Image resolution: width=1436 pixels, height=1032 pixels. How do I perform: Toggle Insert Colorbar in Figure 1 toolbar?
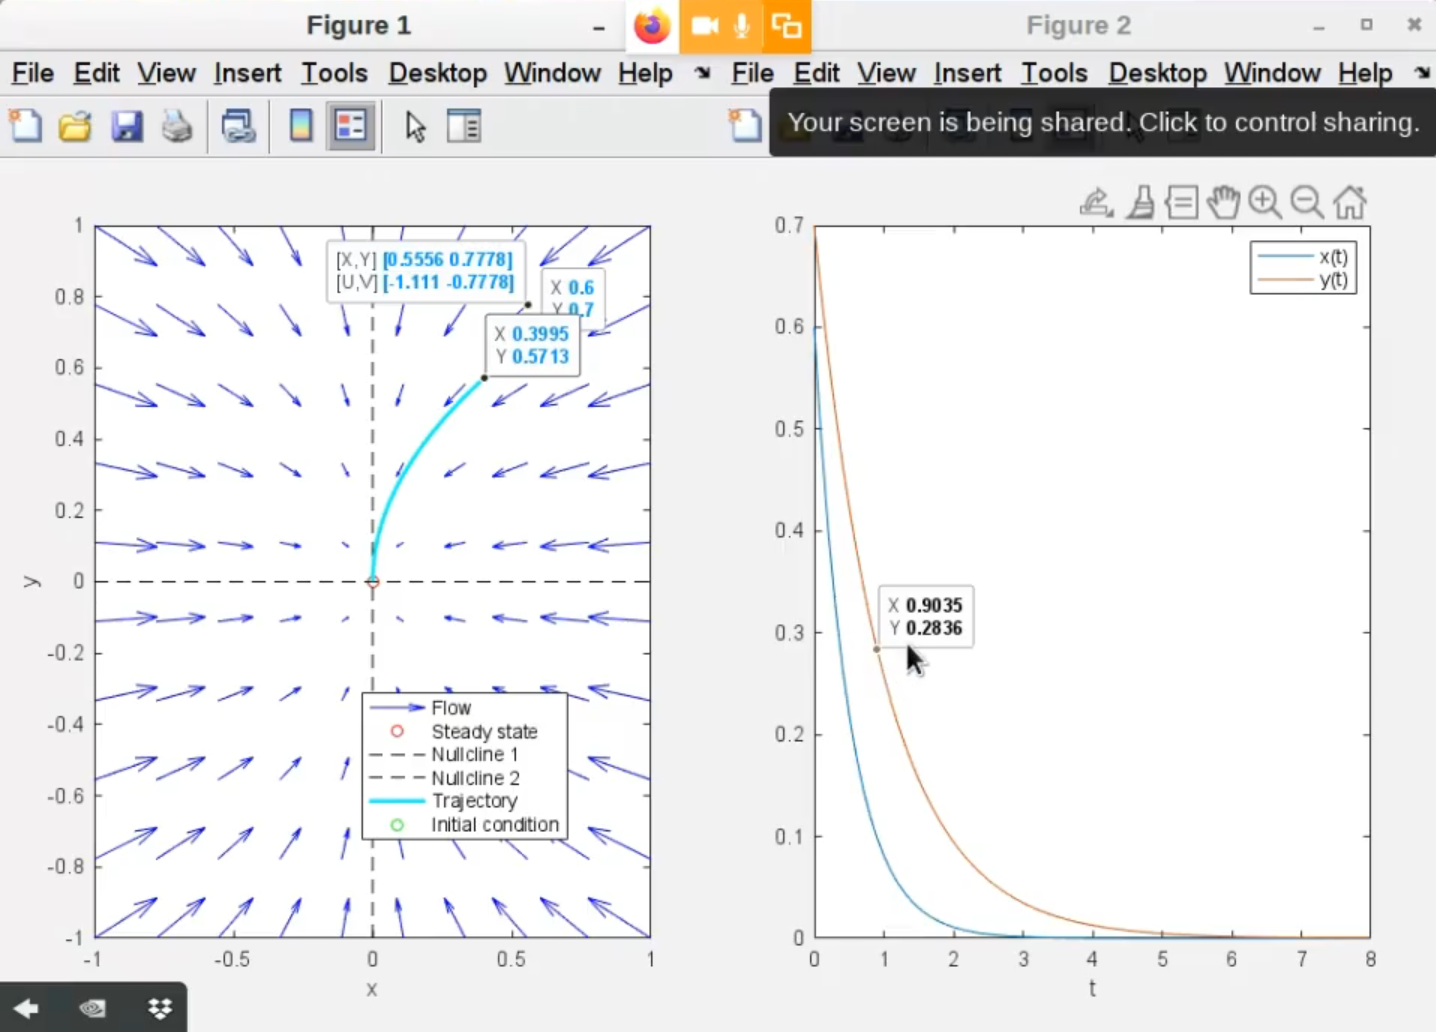tap(300, 126)
